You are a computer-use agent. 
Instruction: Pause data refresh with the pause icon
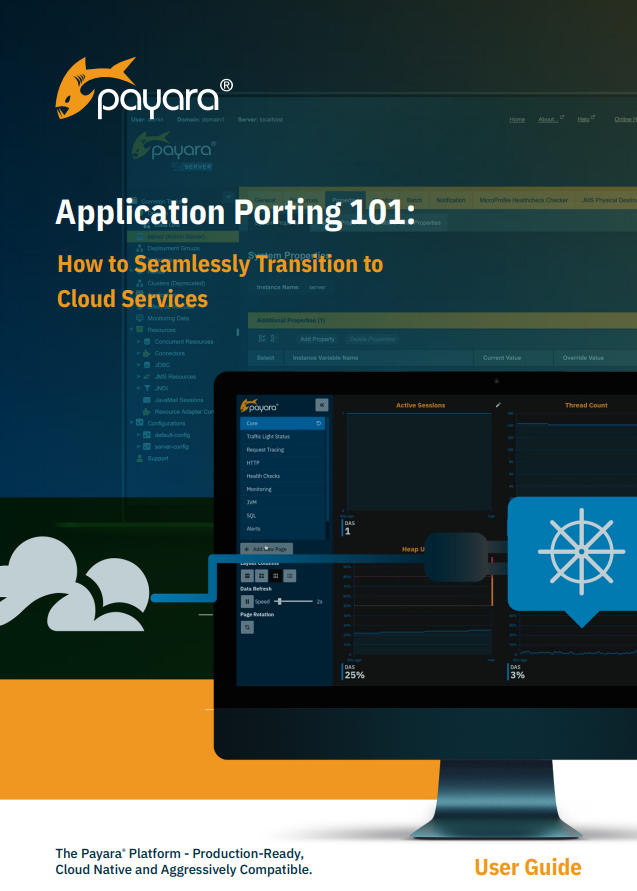coord(247,601)
